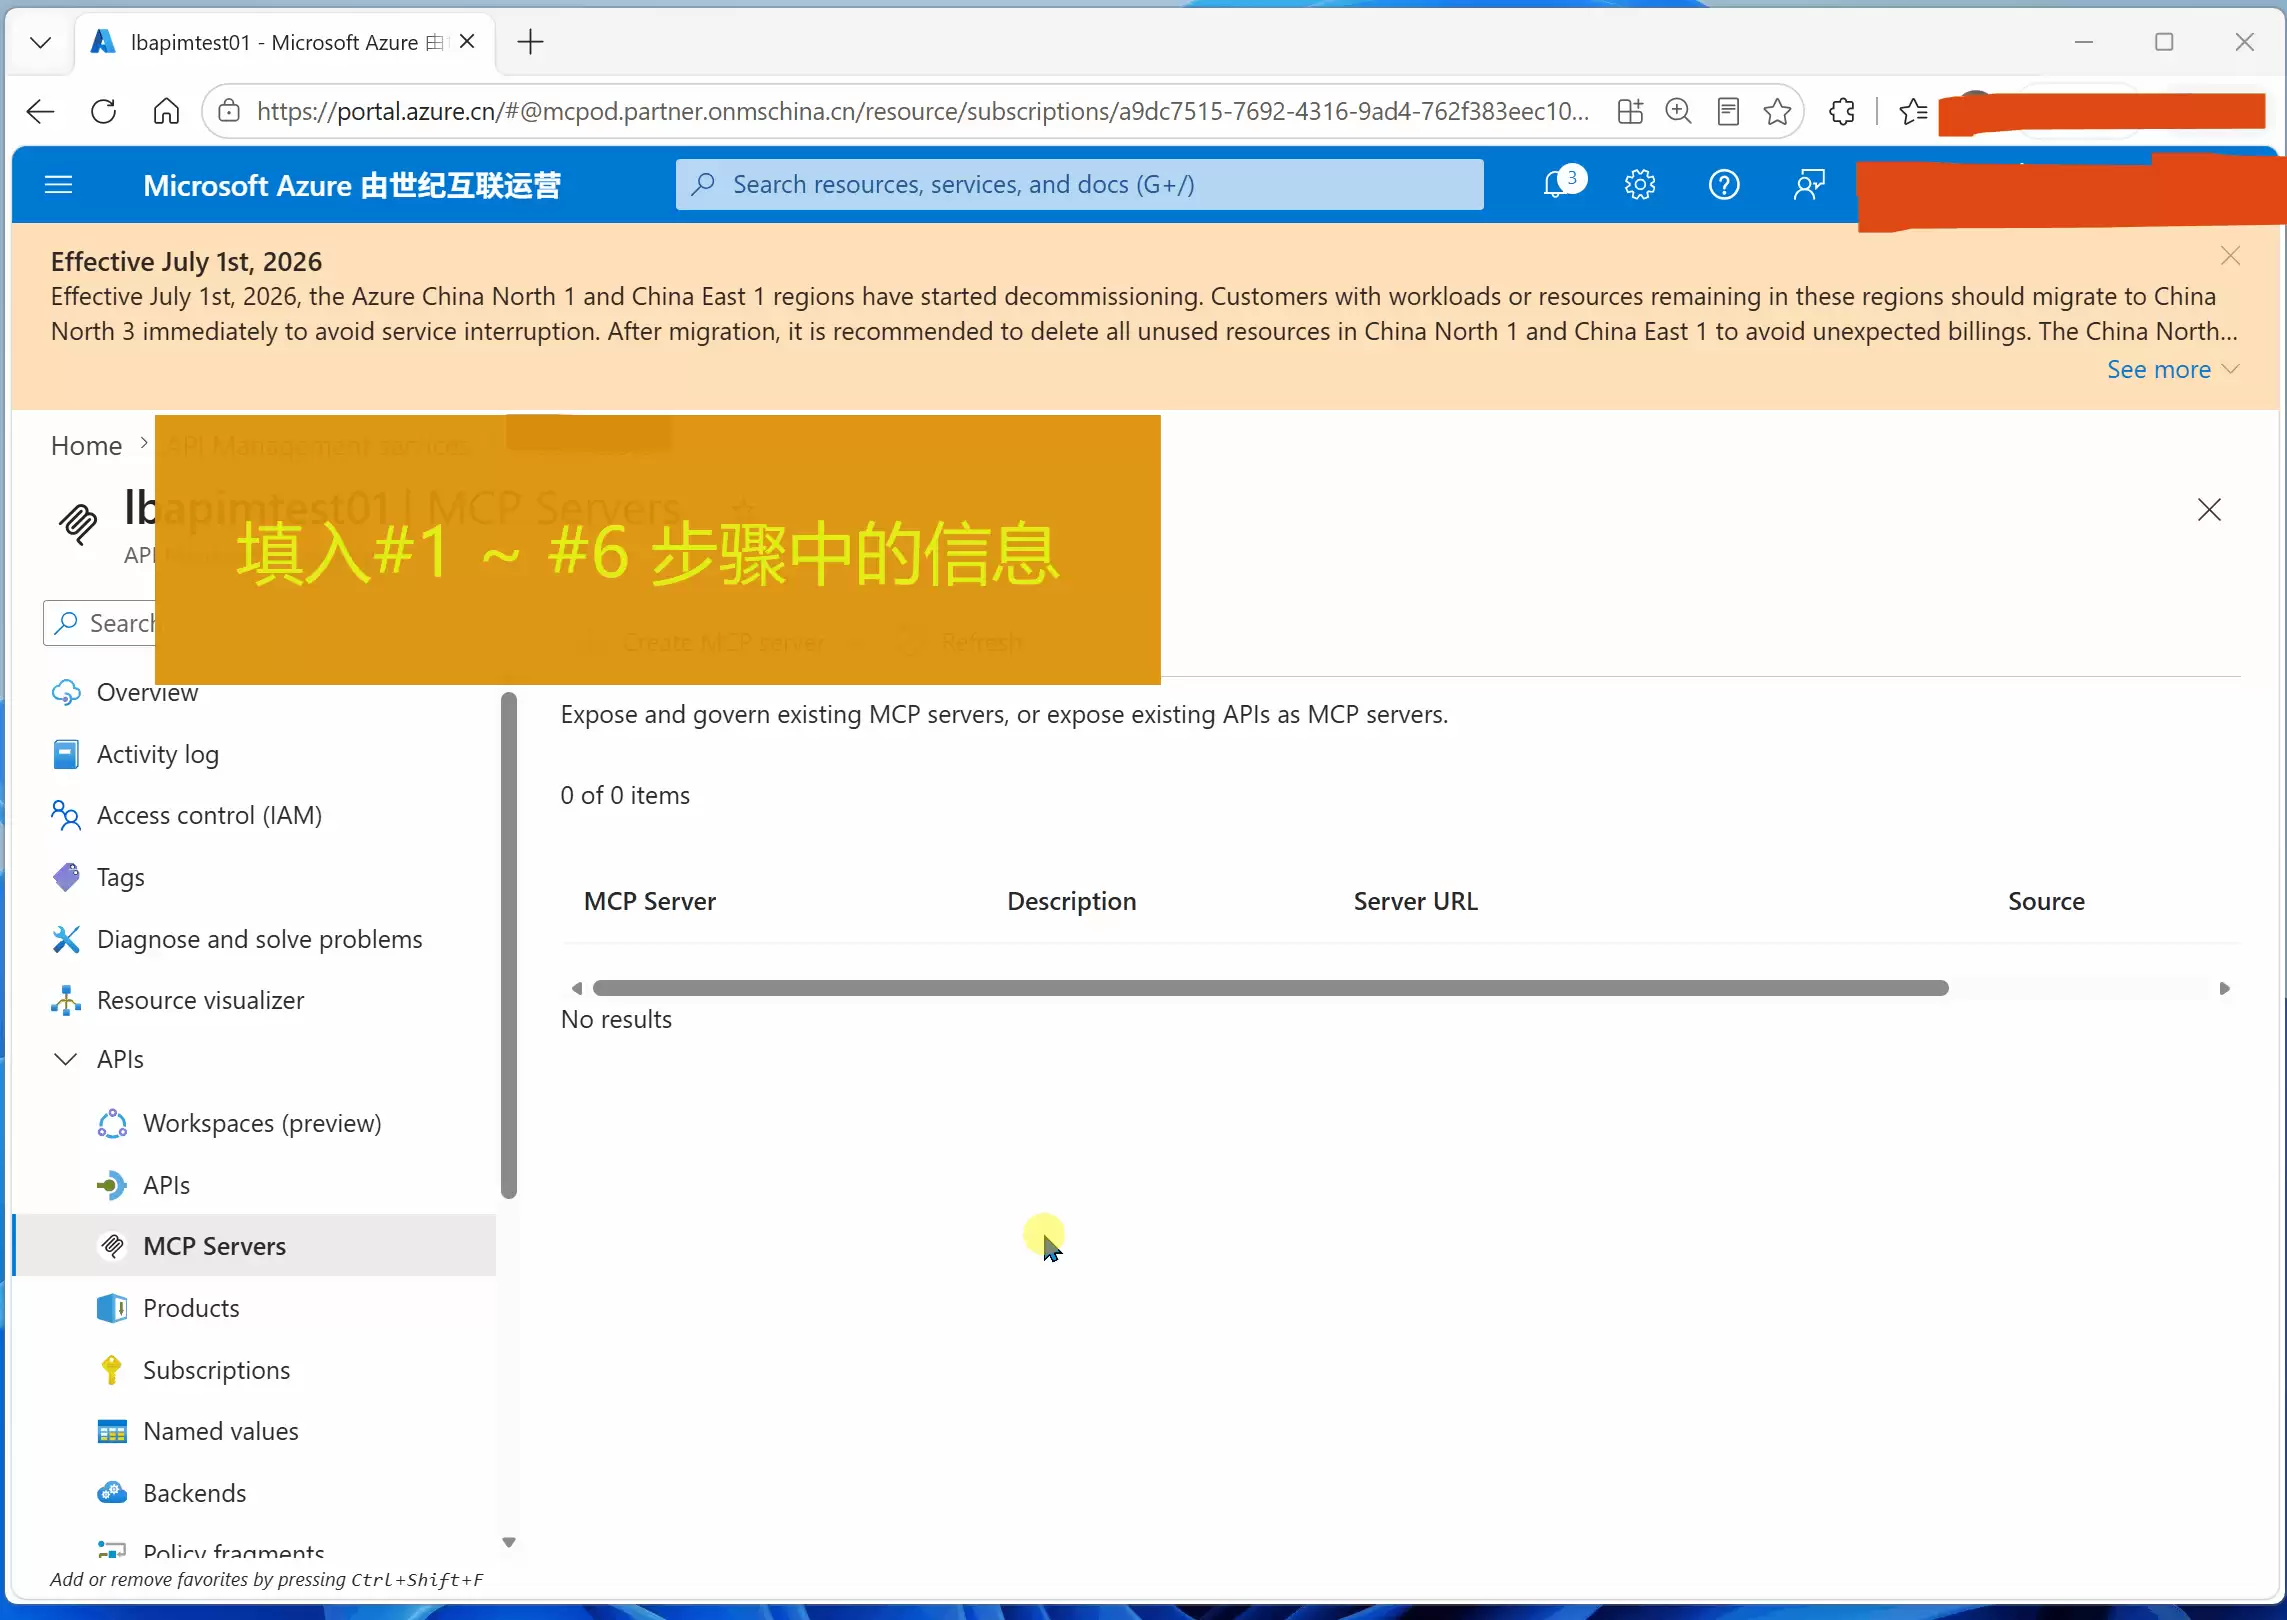The image size is (2287, 1620).
Task: Open Tags menu item
Action: point(120,877)
